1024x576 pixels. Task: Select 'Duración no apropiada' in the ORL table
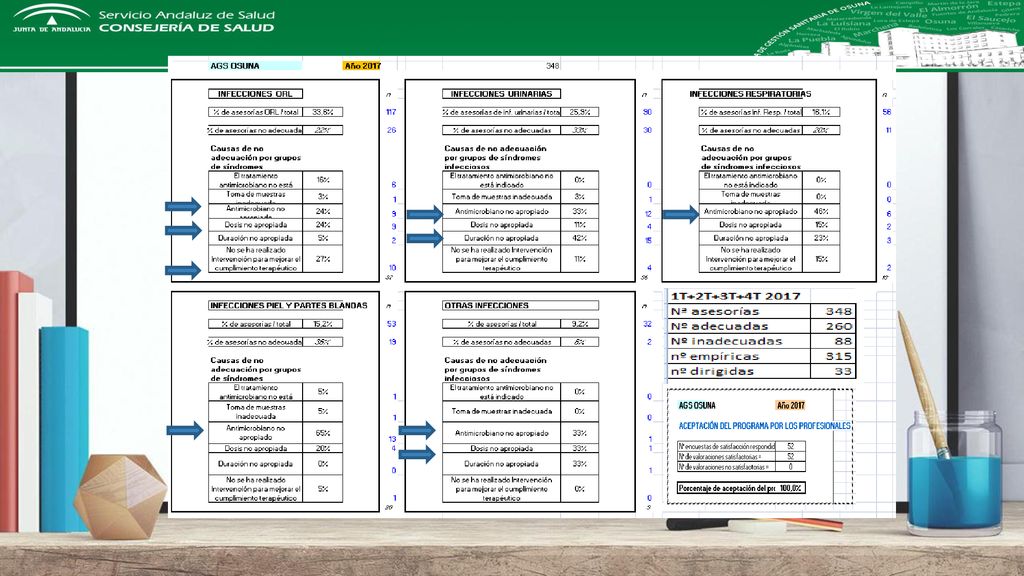(255, 238)
